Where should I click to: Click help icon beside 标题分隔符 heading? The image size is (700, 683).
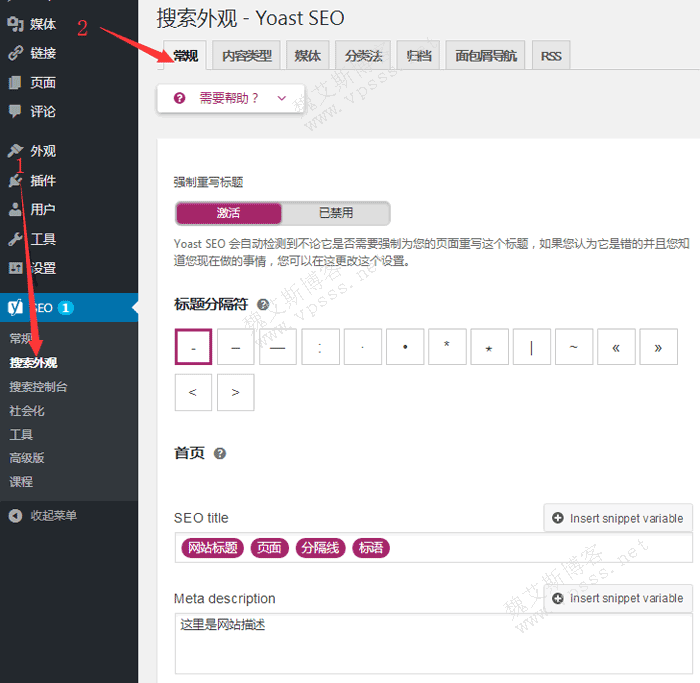[x=263, y=305]
